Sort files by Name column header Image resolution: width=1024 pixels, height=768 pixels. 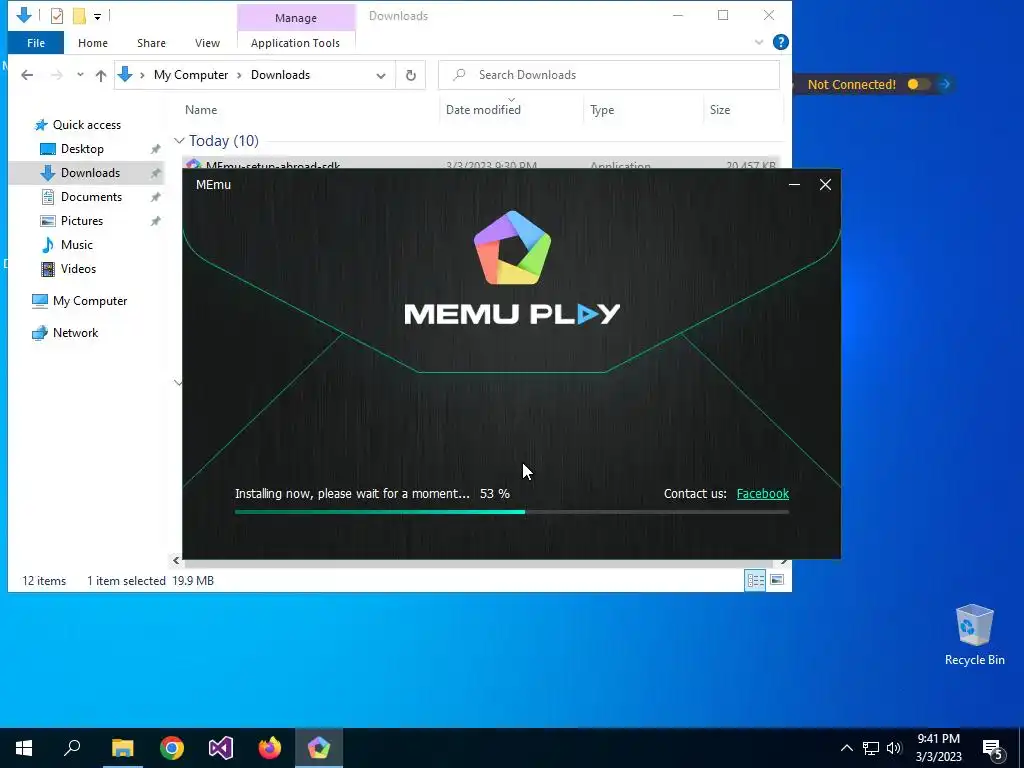point(201,110)
